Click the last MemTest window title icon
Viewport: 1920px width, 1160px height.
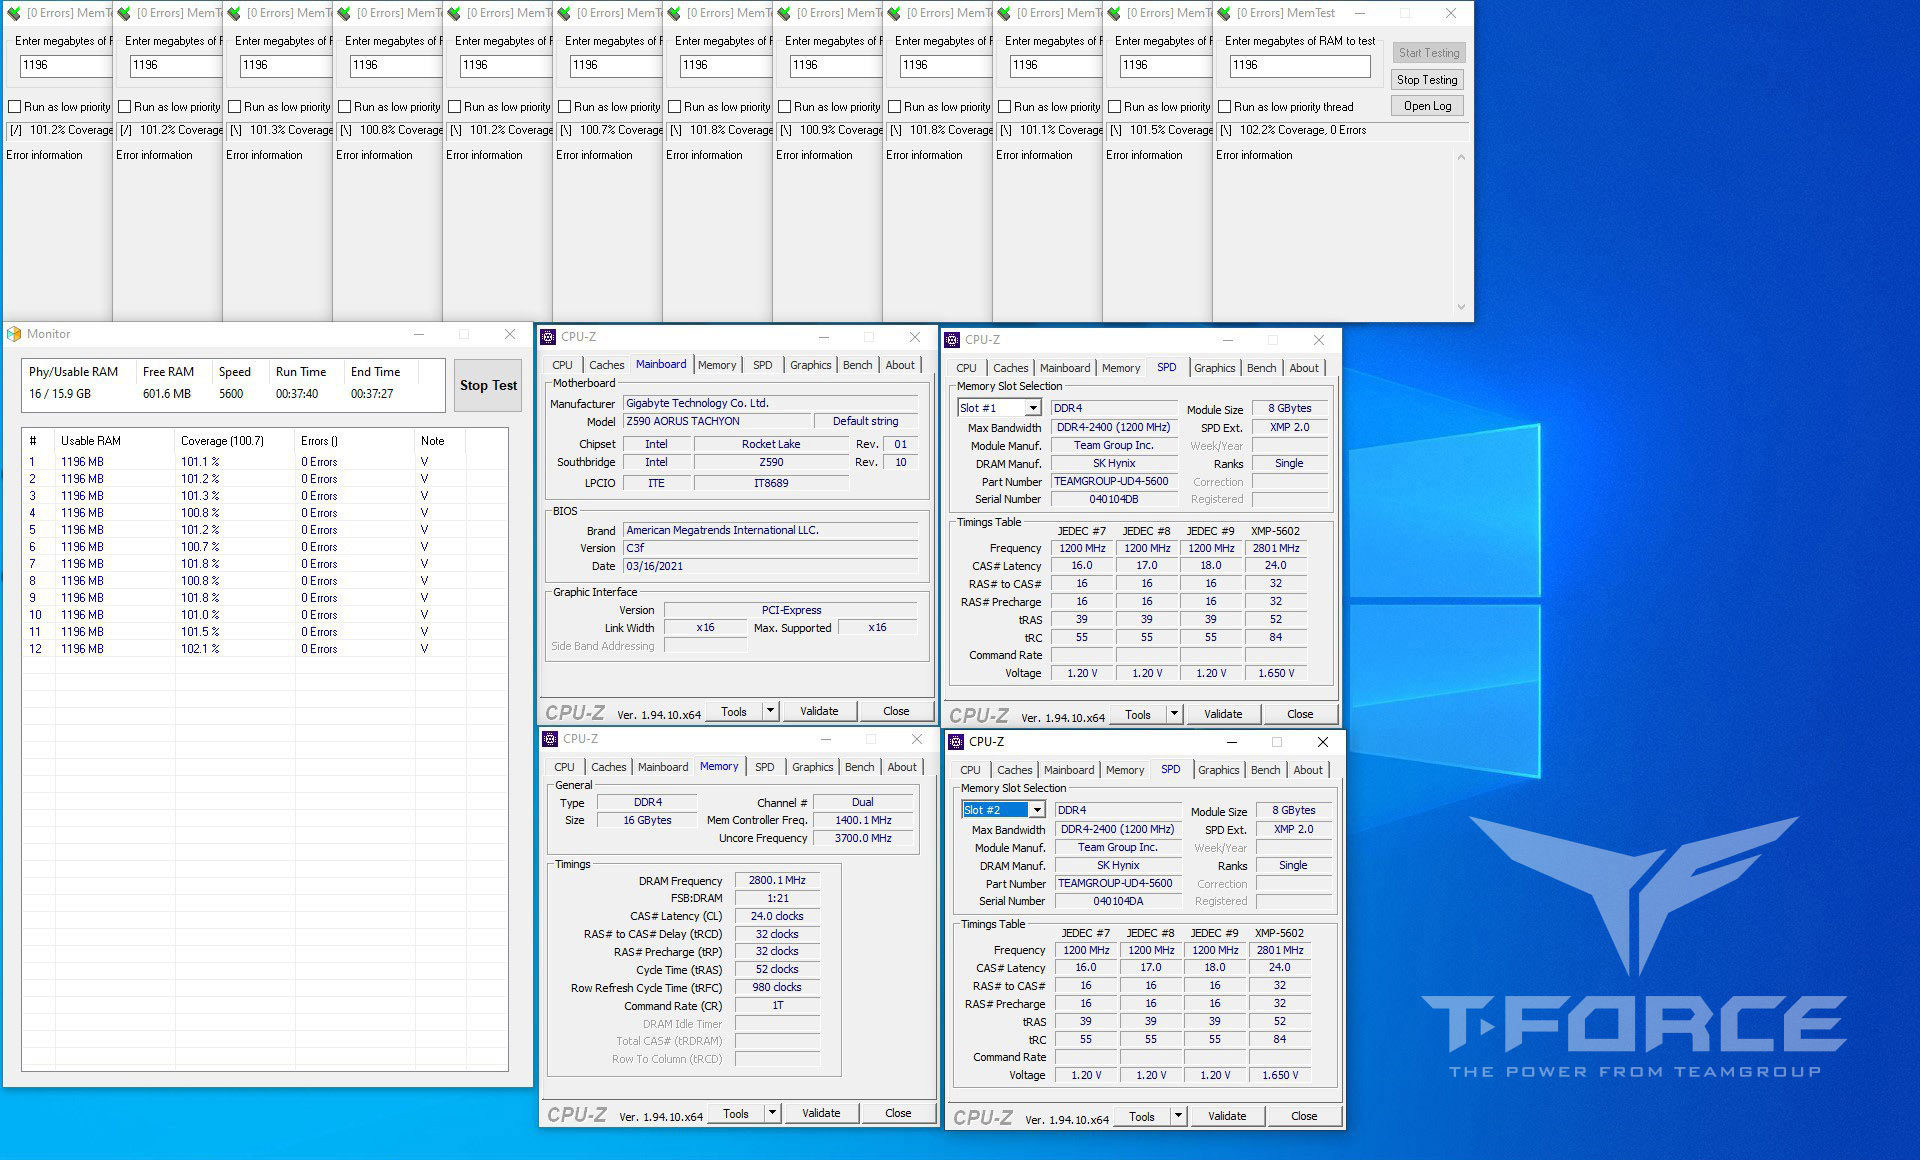1224,13
